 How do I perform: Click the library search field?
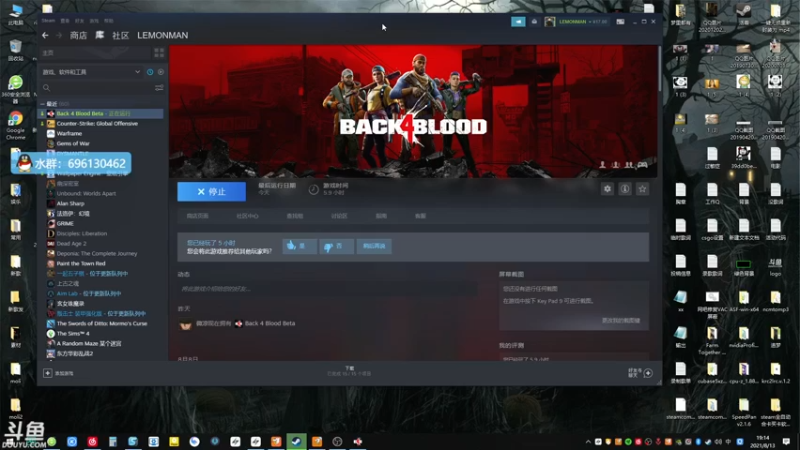coord(97,88)
